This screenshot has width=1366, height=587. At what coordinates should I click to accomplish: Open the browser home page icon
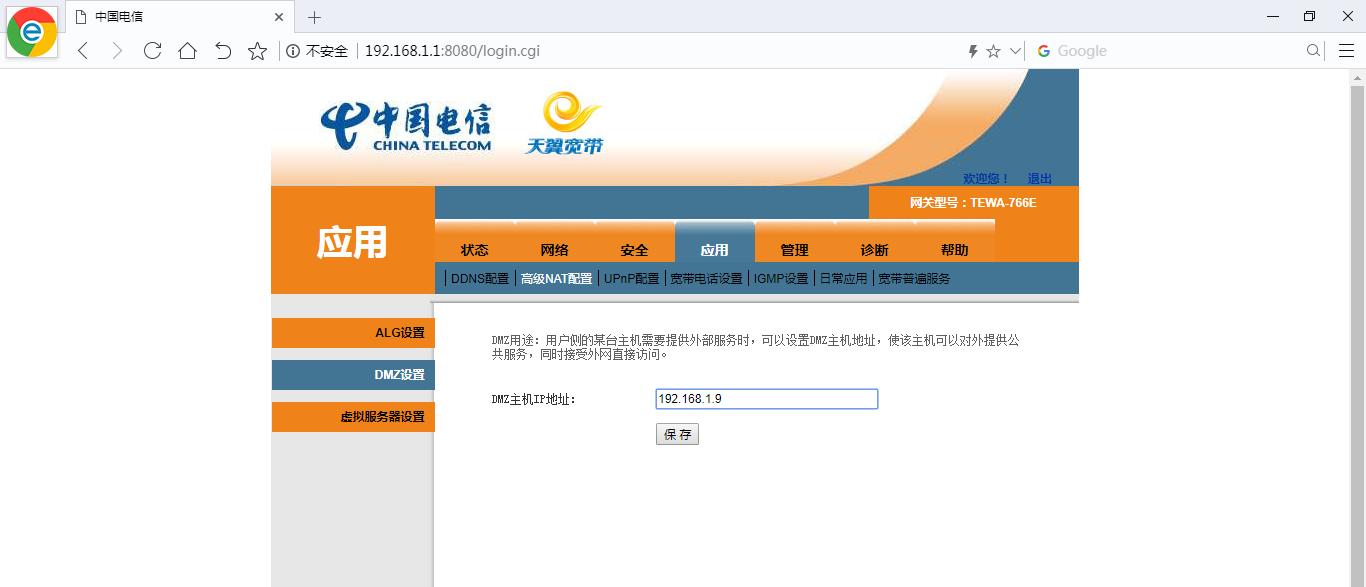click(187, 50)
